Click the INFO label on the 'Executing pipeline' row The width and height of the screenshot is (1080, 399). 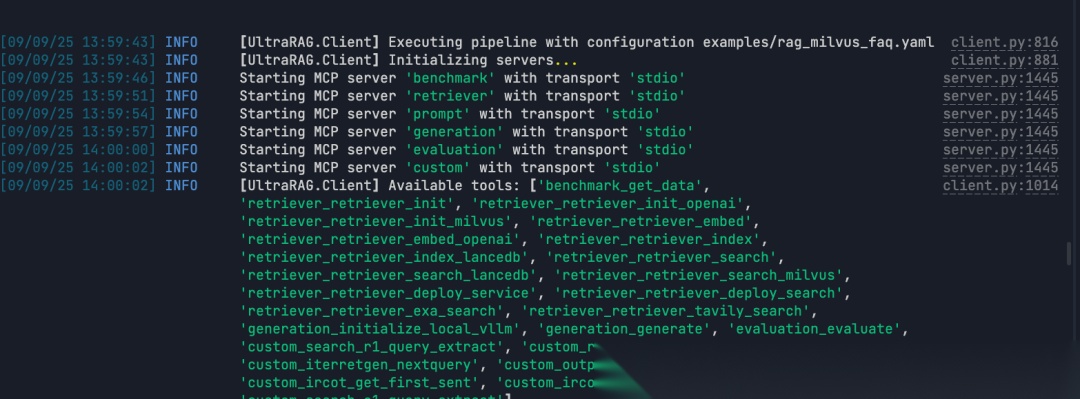(x=181, y=43)
